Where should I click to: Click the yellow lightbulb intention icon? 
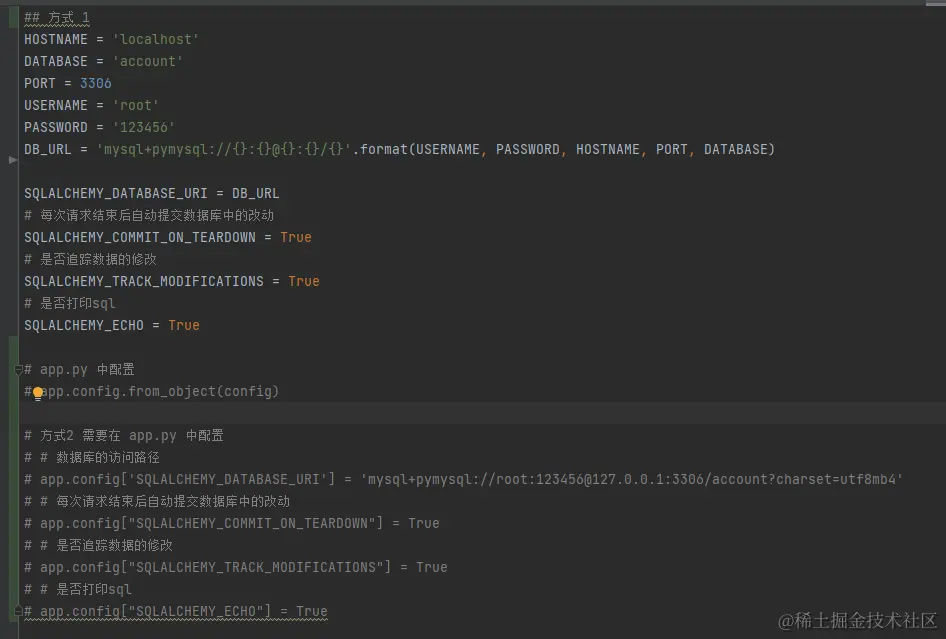38,393
